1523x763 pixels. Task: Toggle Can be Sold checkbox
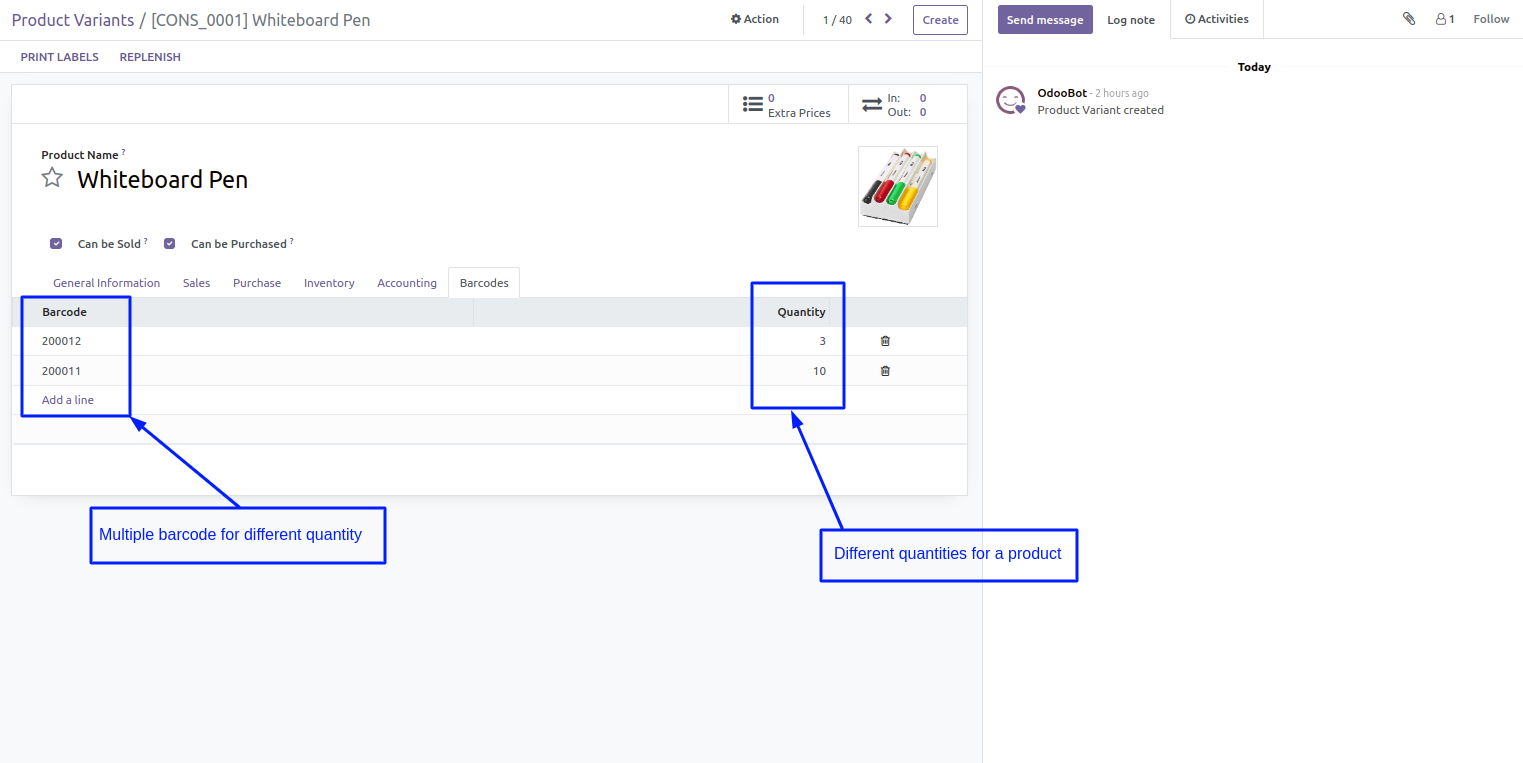point(56,243)
